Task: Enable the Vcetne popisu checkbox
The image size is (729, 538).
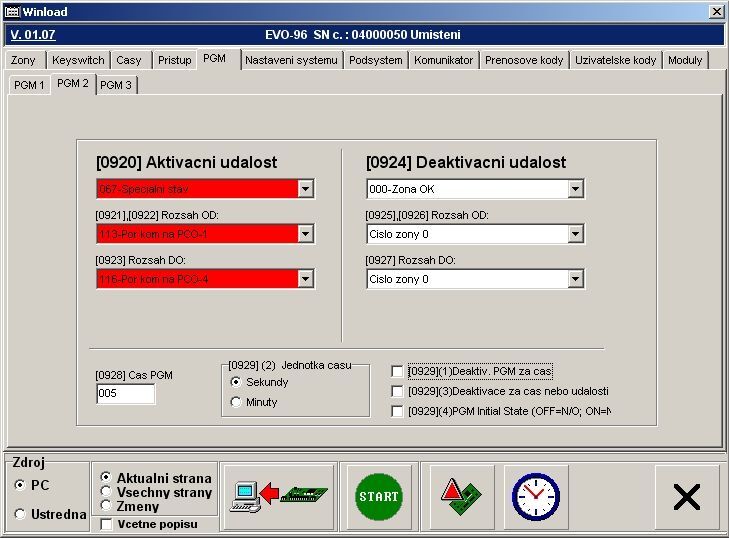Action: [x=107, y=524]
